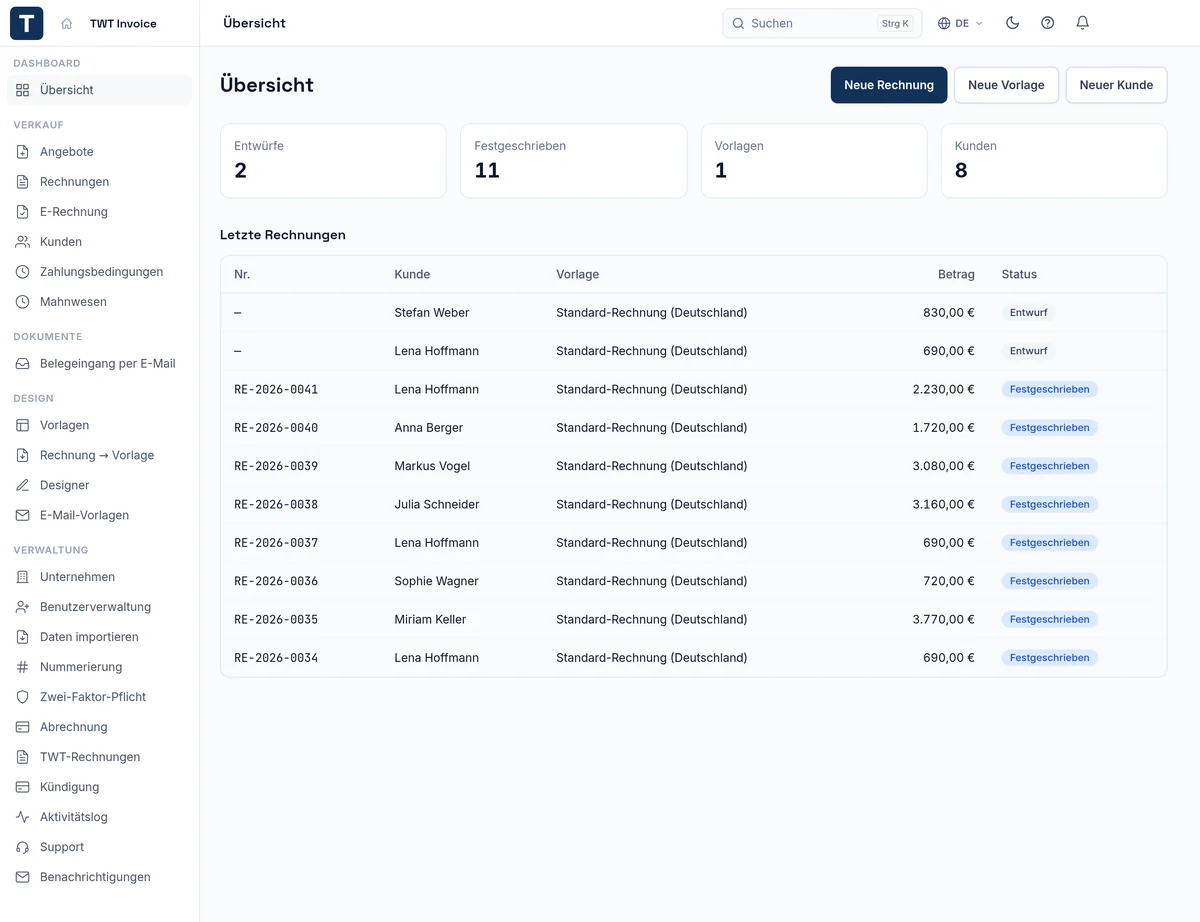Go to Mahnwesen in sidebar
1200x922 pixels.
click(x=99, y=302)
